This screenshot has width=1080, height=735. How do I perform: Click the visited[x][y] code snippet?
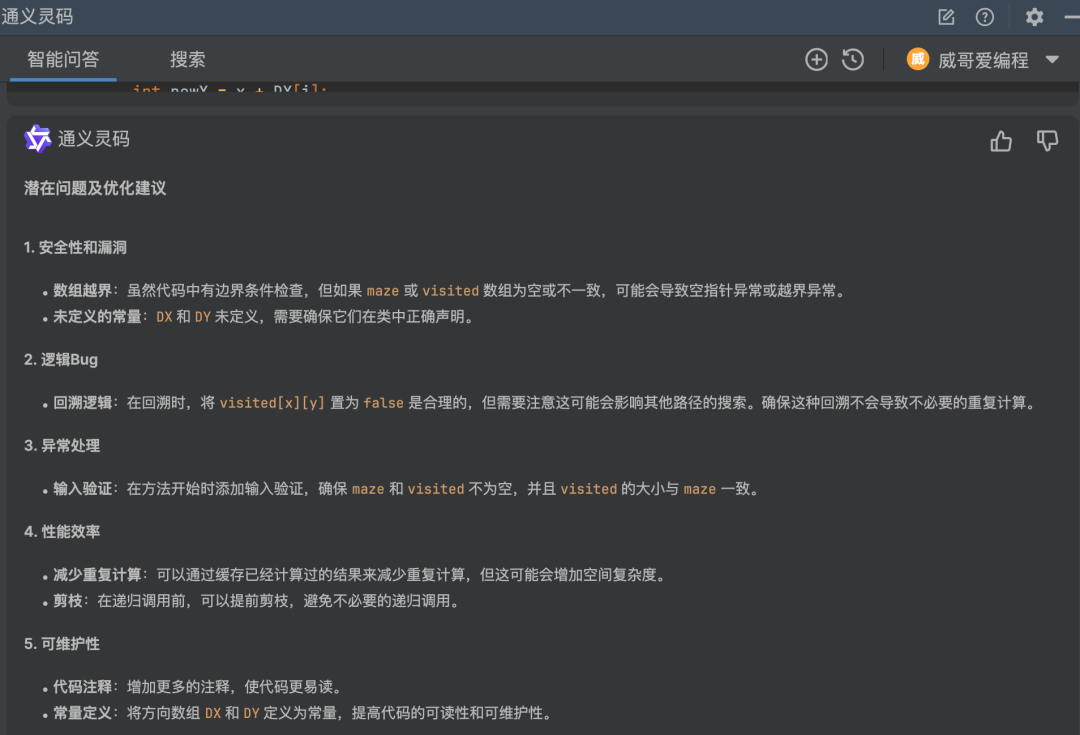[x=272, y=403]
